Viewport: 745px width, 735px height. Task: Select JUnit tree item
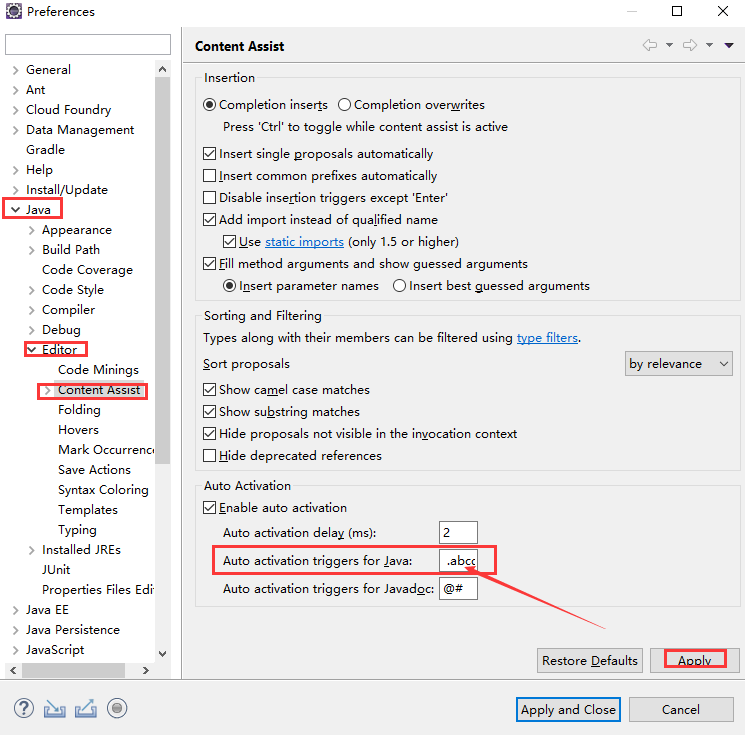[56, 570]
